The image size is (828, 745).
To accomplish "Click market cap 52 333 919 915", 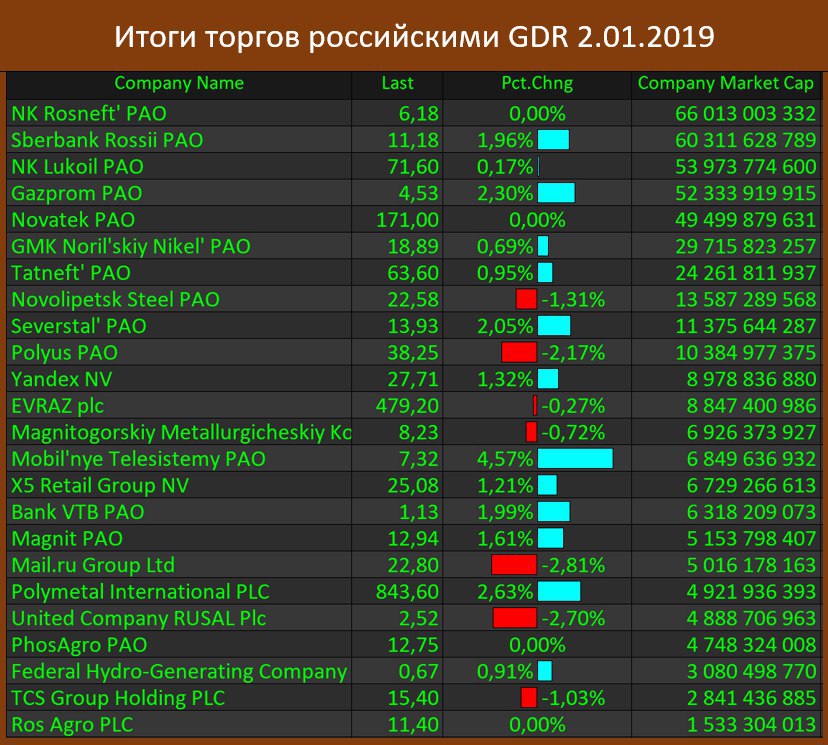I will 746,193.
